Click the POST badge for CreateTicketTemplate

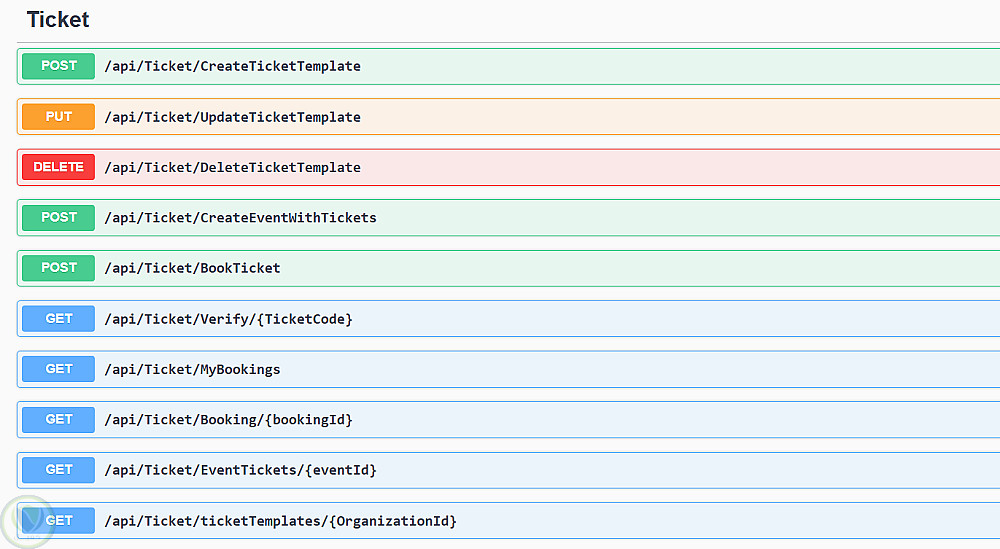[59, 66]
